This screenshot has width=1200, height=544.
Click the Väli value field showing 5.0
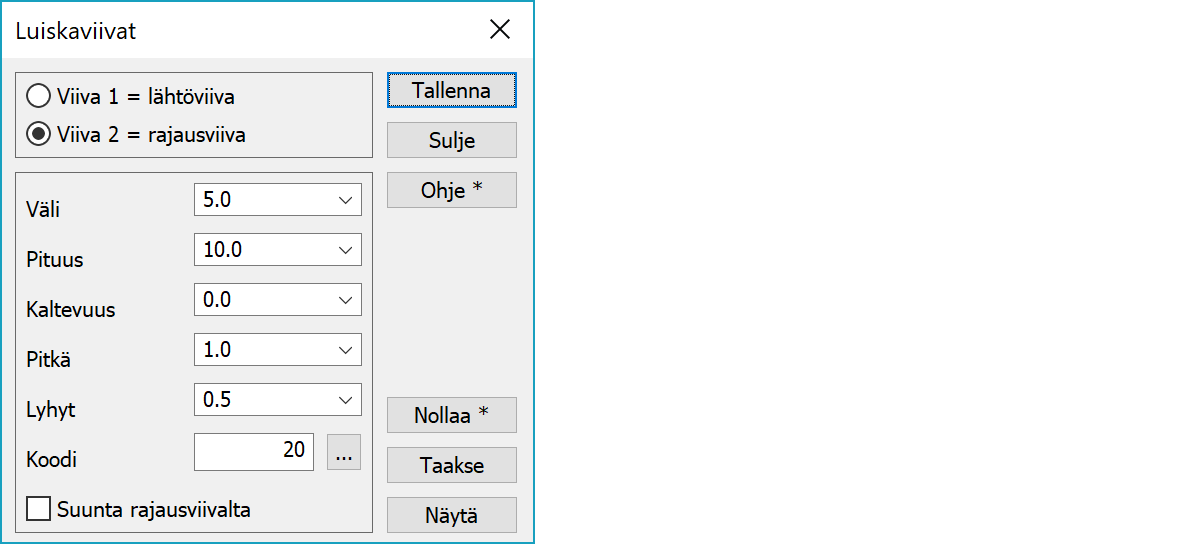coord(263,200)
